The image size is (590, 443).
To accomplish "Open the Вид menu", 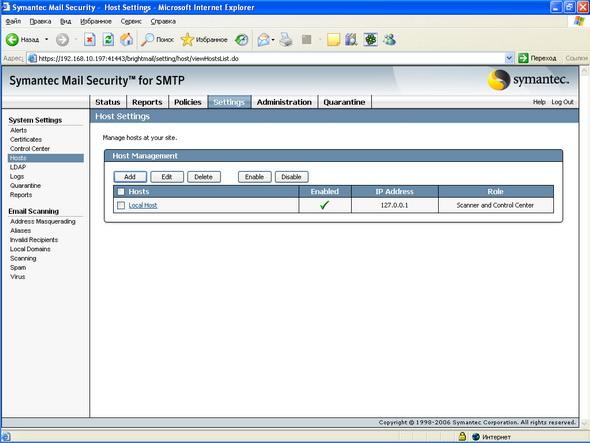I will click(x=65, y=21).
